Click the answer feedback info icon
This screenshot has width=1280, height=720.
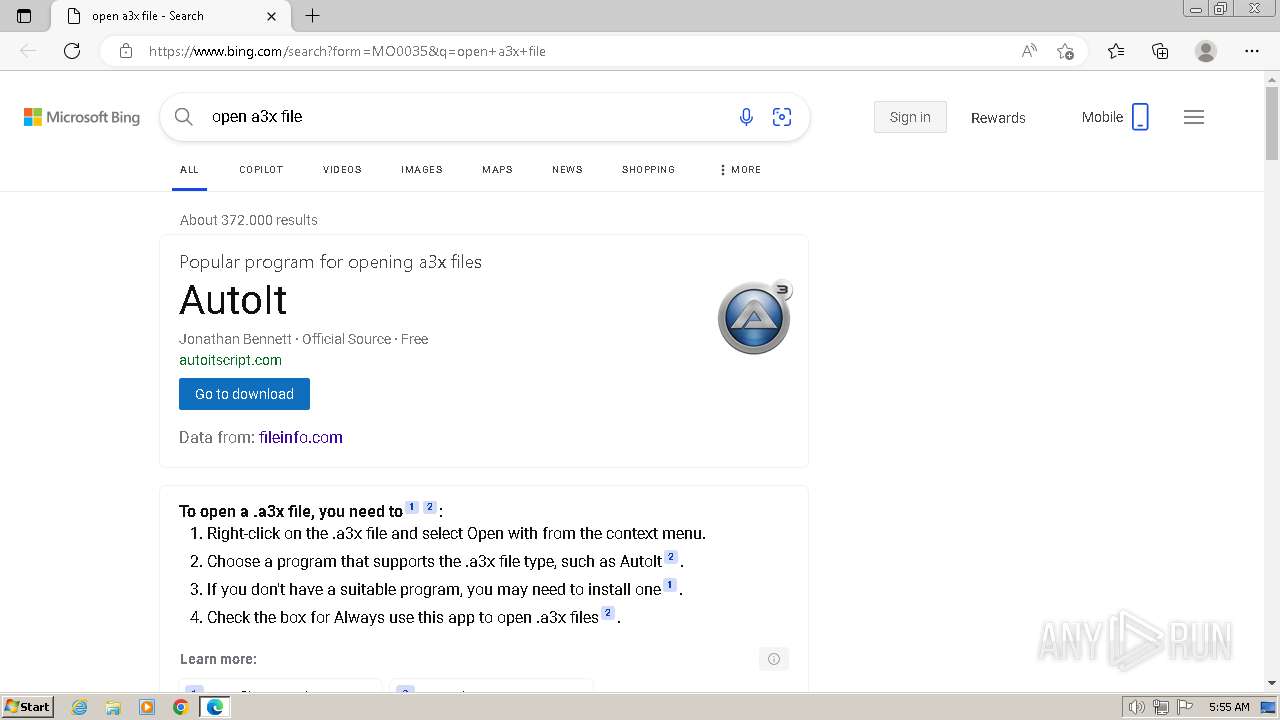coord(774,659)
